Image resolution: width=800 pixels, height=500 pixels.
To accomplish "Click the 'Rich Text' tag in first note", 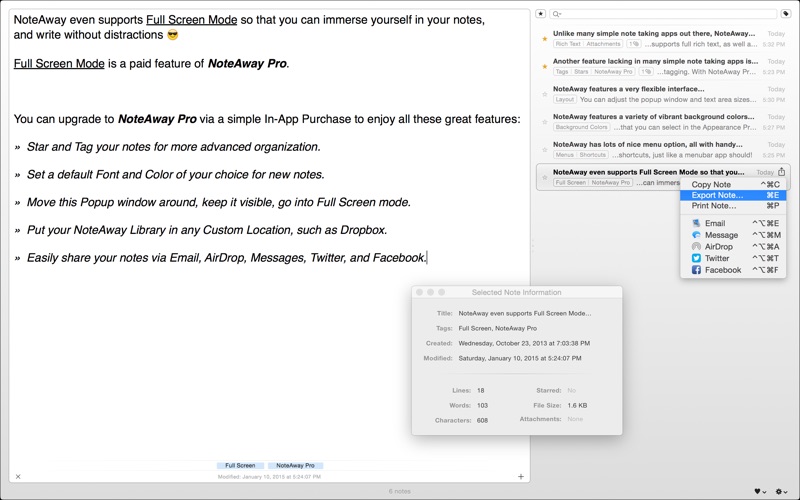I will 568,44.
